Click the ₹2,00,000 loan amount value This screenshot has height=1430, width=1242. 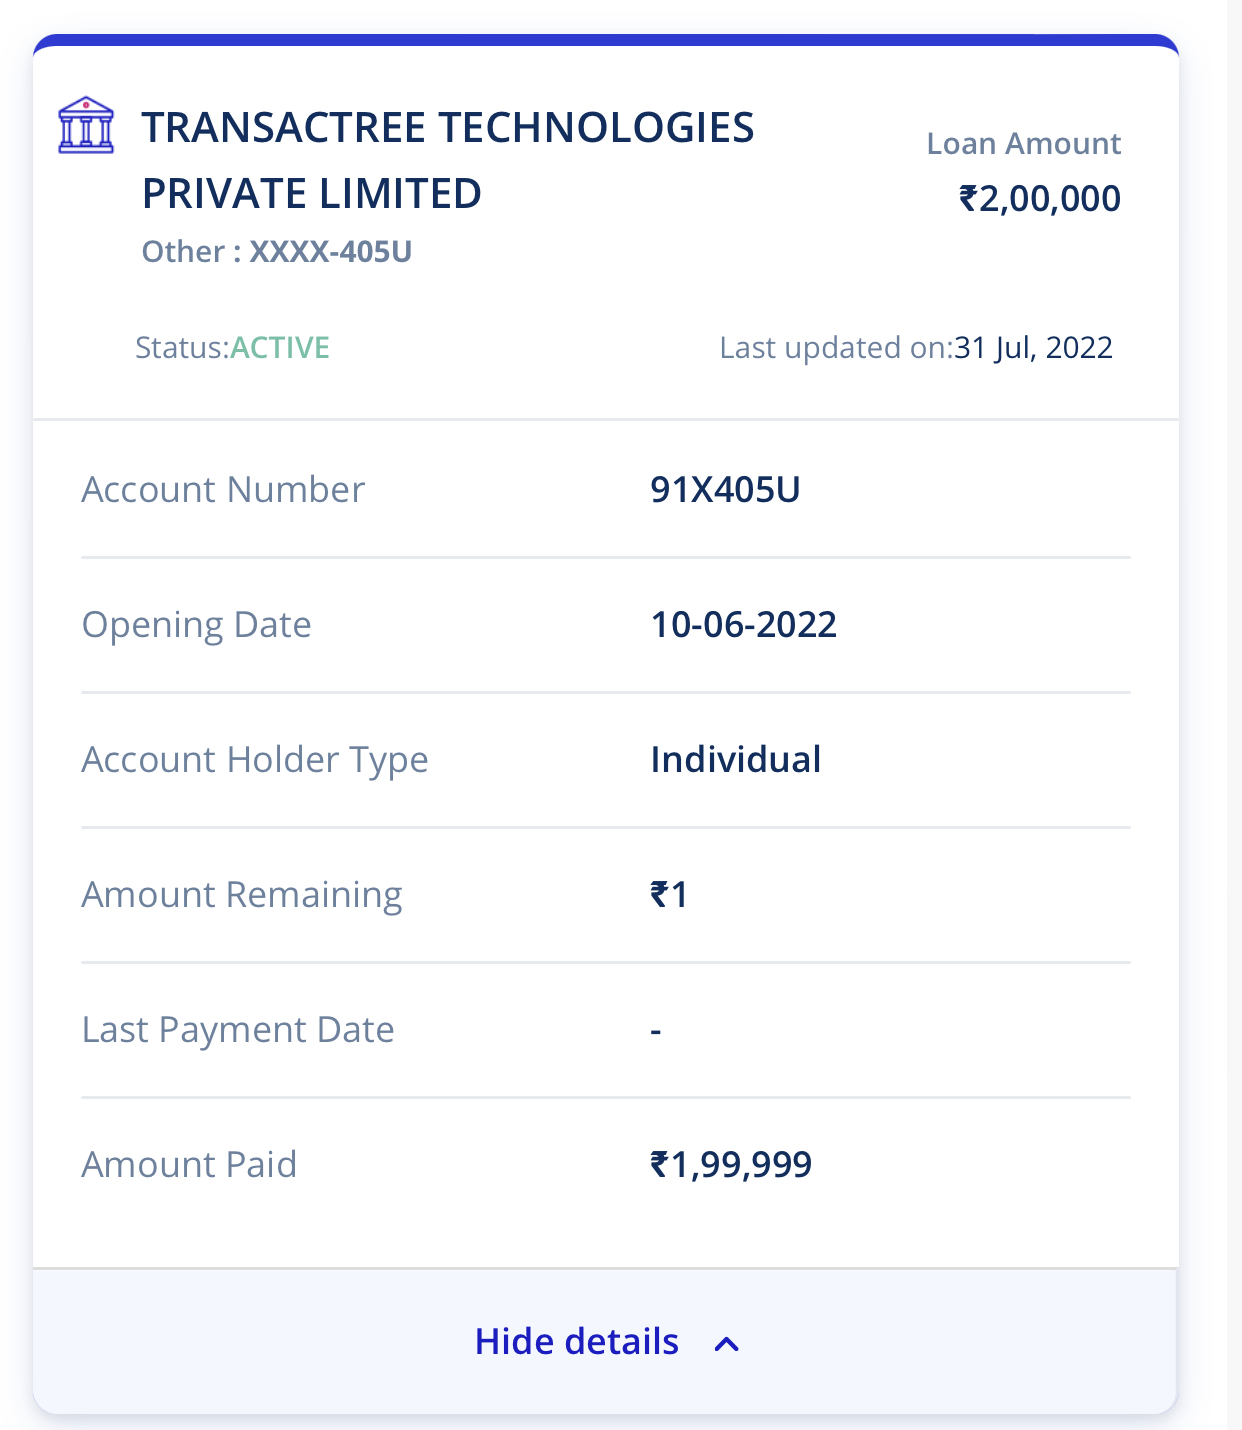coord(1040,199)
